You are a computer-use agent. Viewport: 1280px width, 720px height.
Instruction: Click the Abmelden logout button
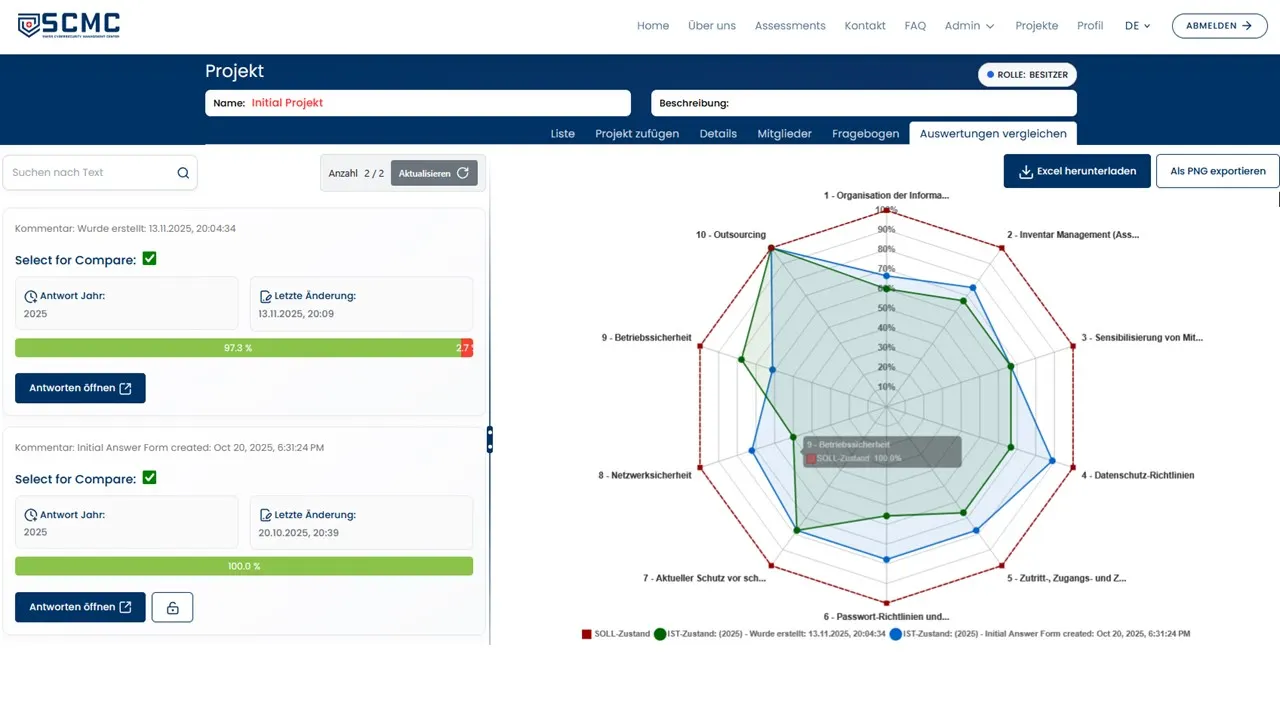(1219, 26)
